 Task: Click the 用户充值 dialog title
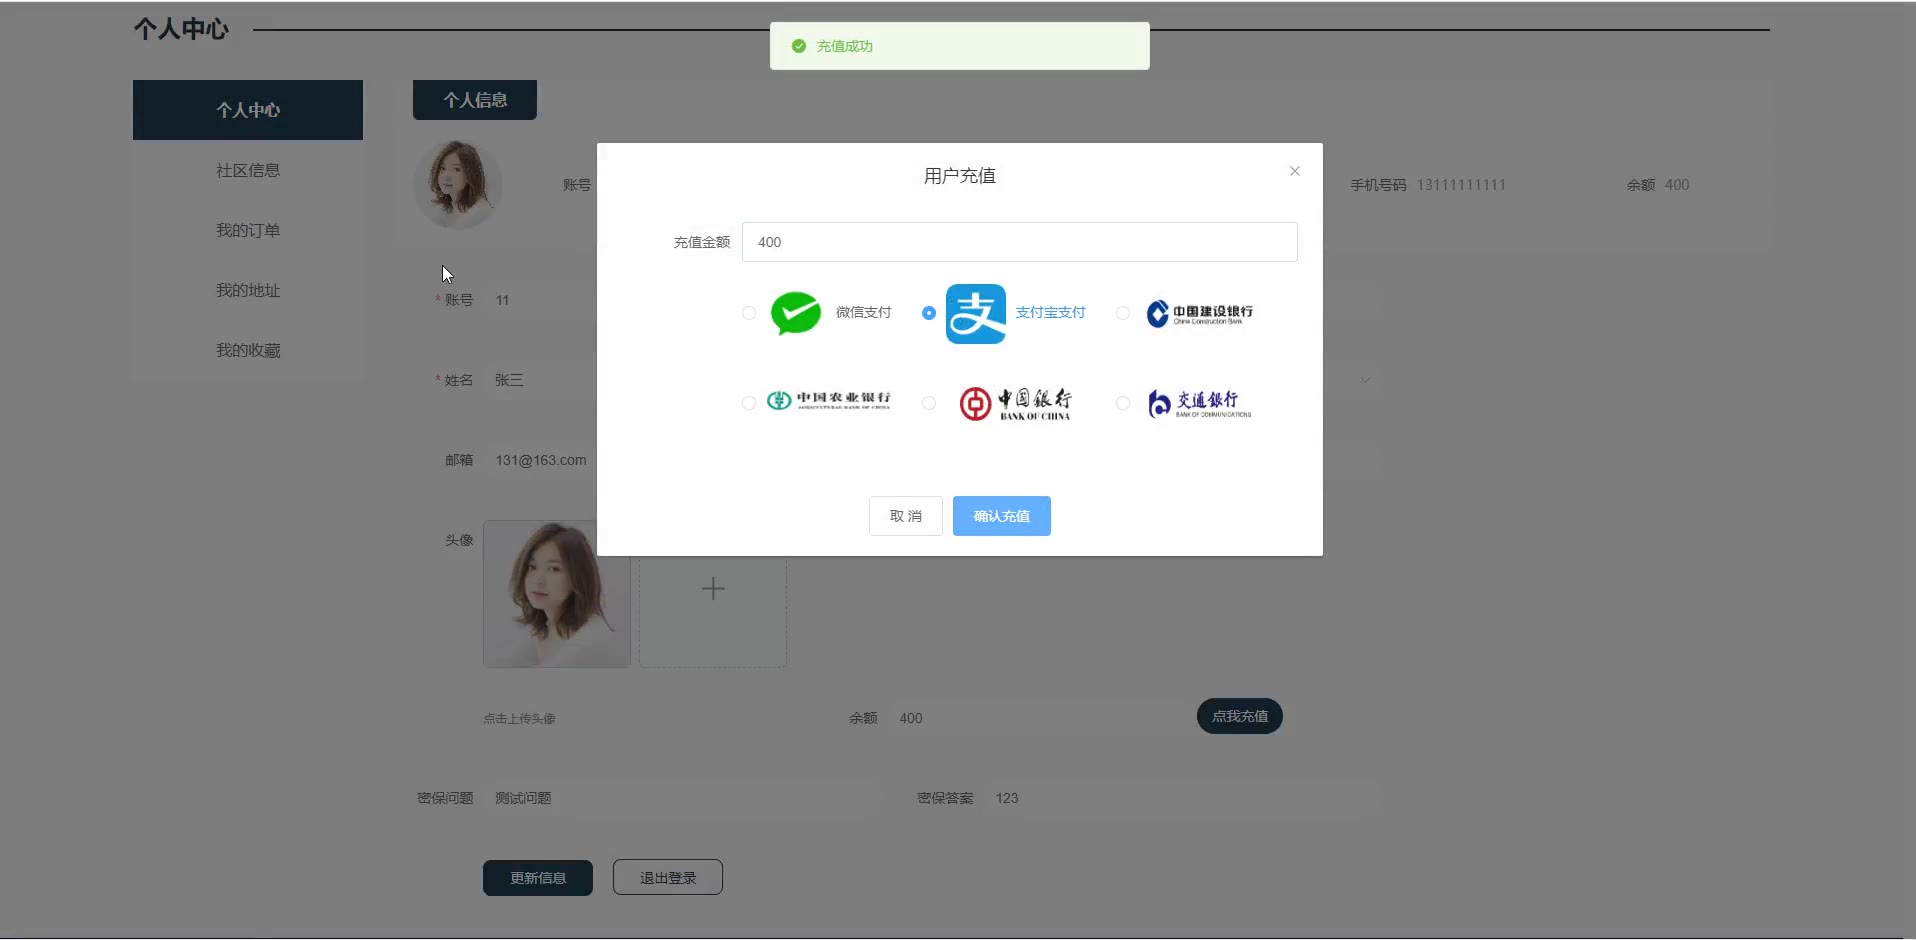(x=960, y=176)
